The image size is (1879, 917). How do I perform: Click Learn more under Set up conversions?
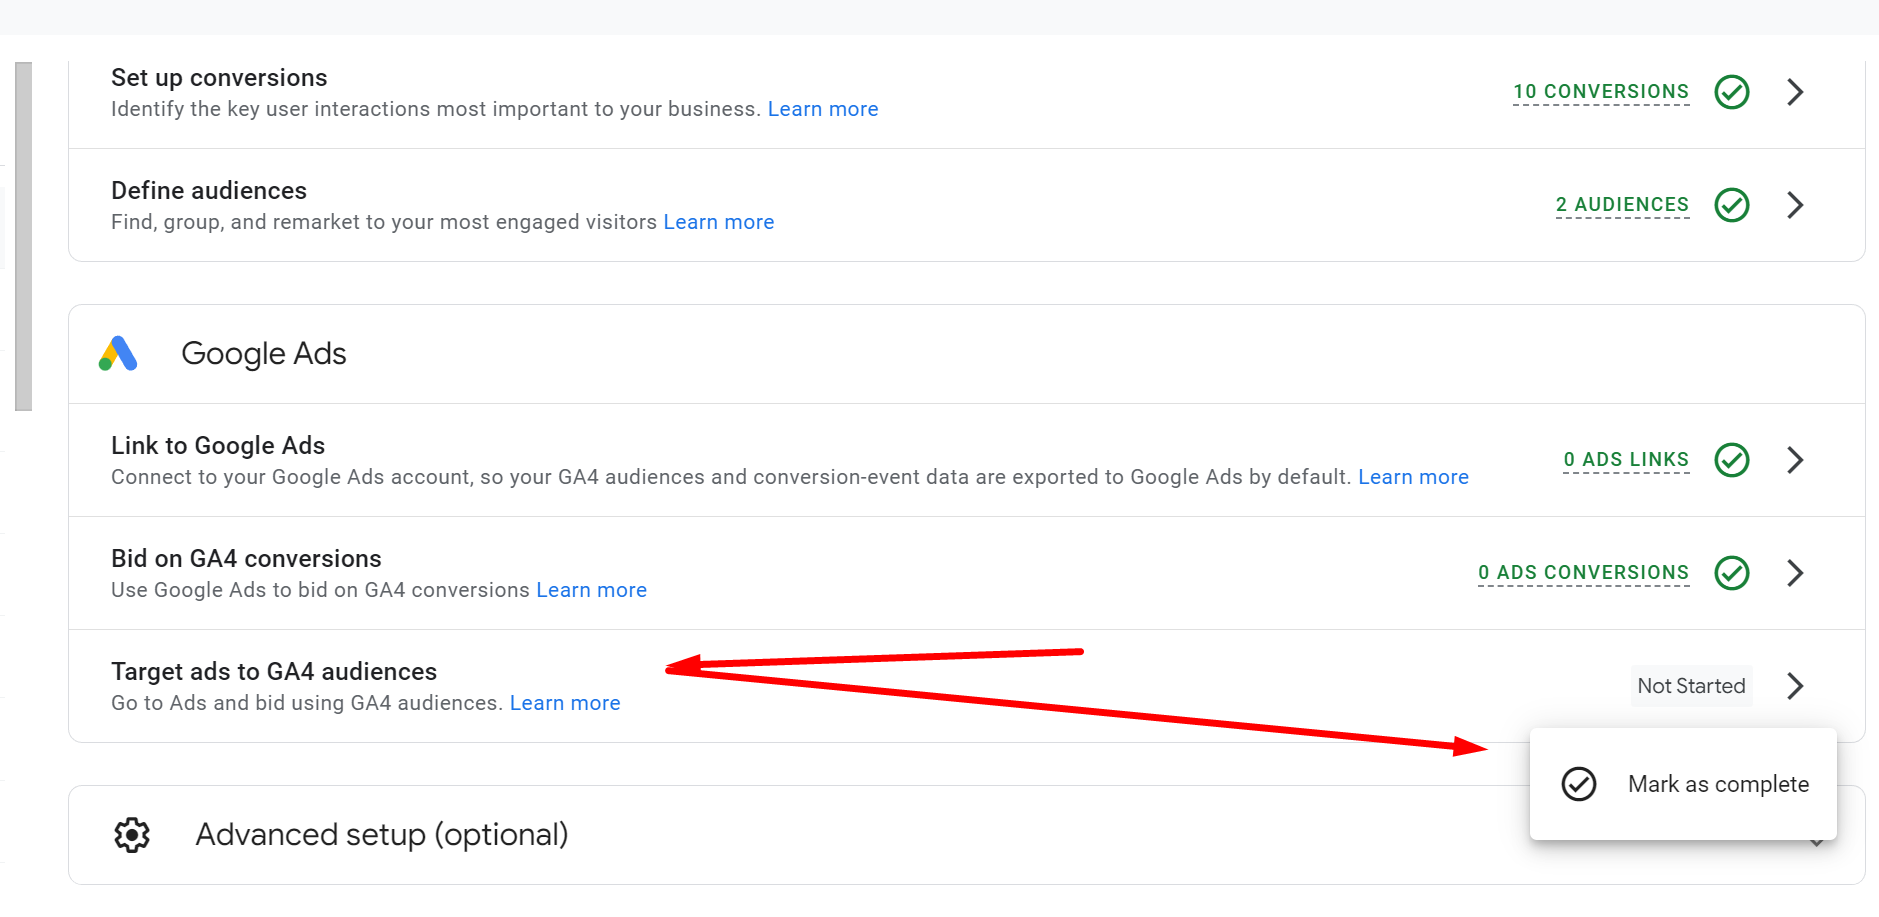tap(823, 109)
